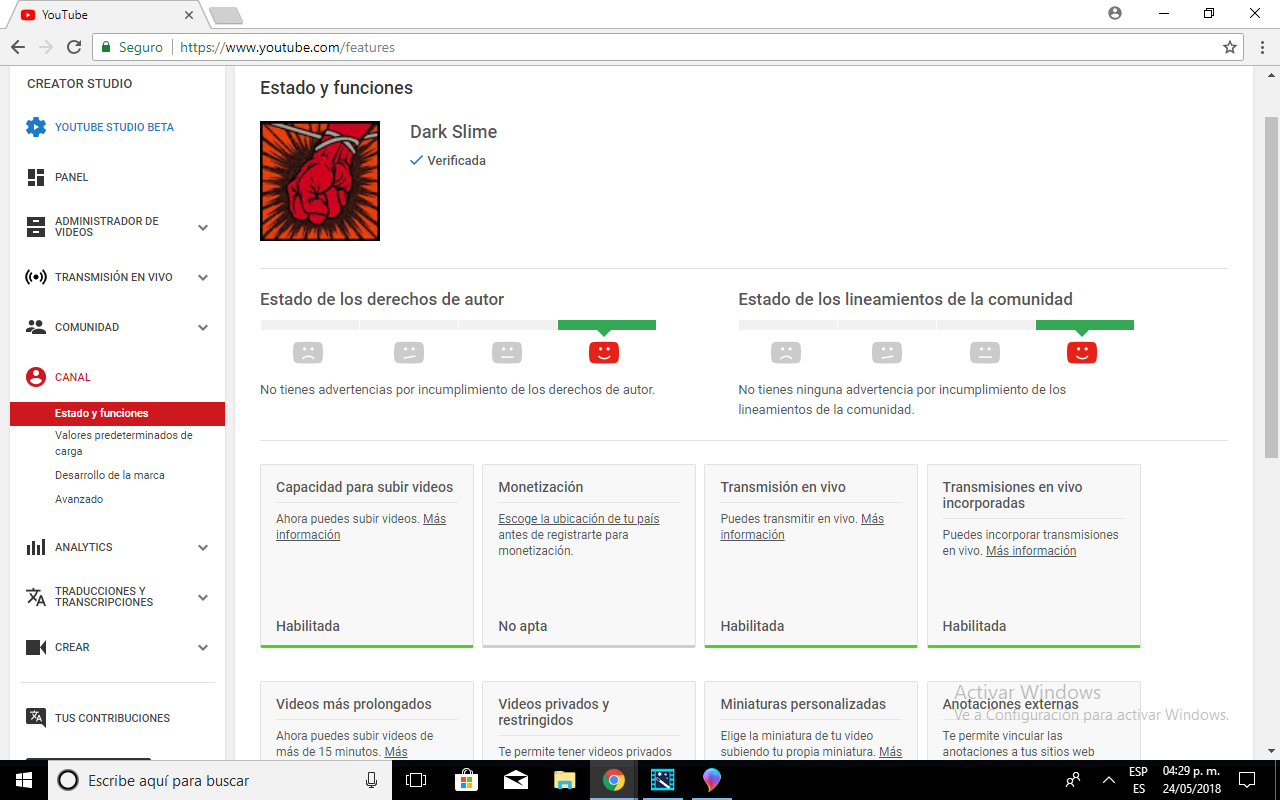Switch to the YouTube browser tab
The width and height of the screenshot is (1280, 800).
pos(105,15)
